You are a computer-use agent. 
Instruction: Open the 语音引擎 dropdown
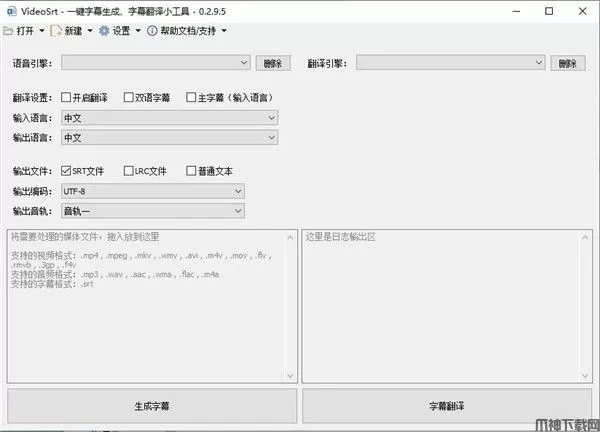coord(156,63)
